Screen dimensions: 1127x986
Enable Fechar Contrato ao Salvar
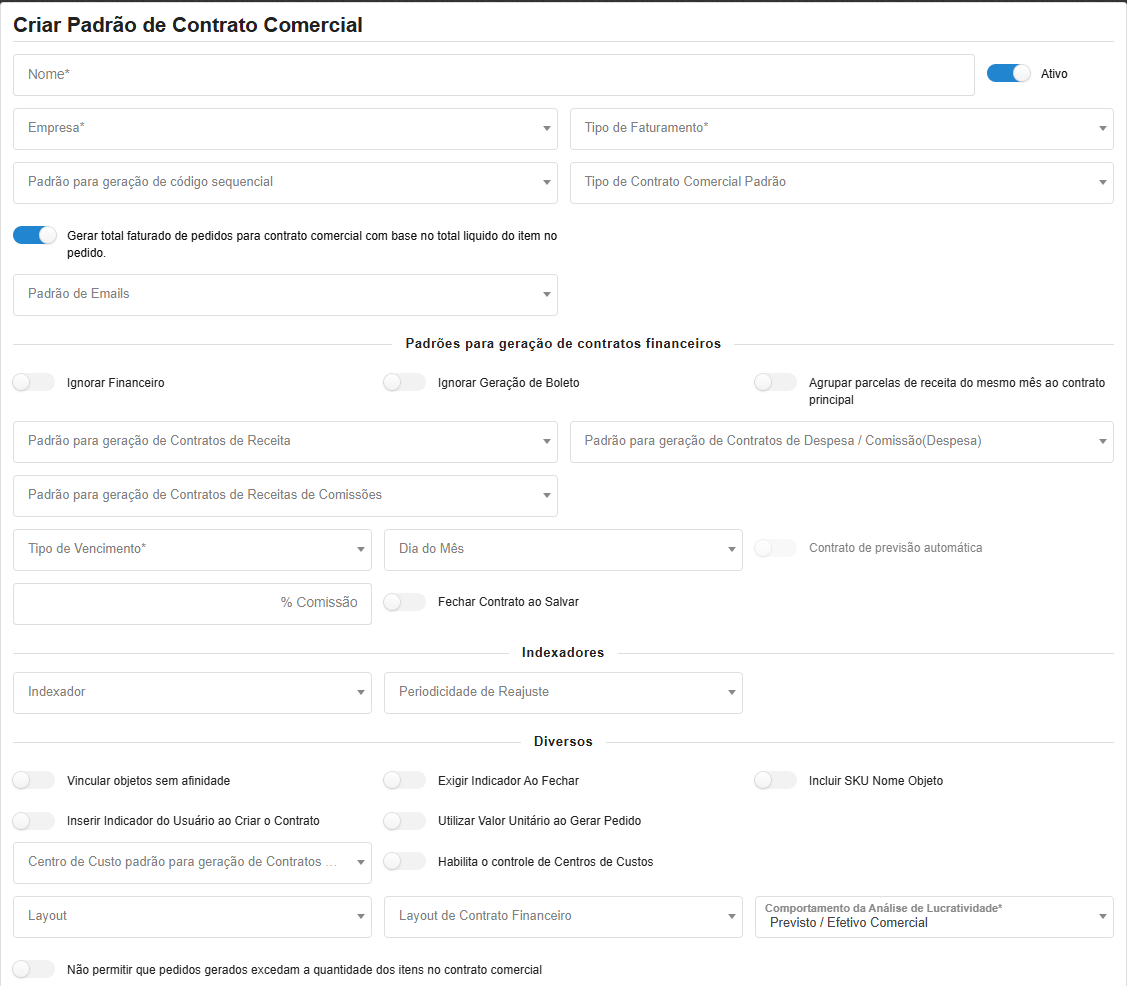405,602
